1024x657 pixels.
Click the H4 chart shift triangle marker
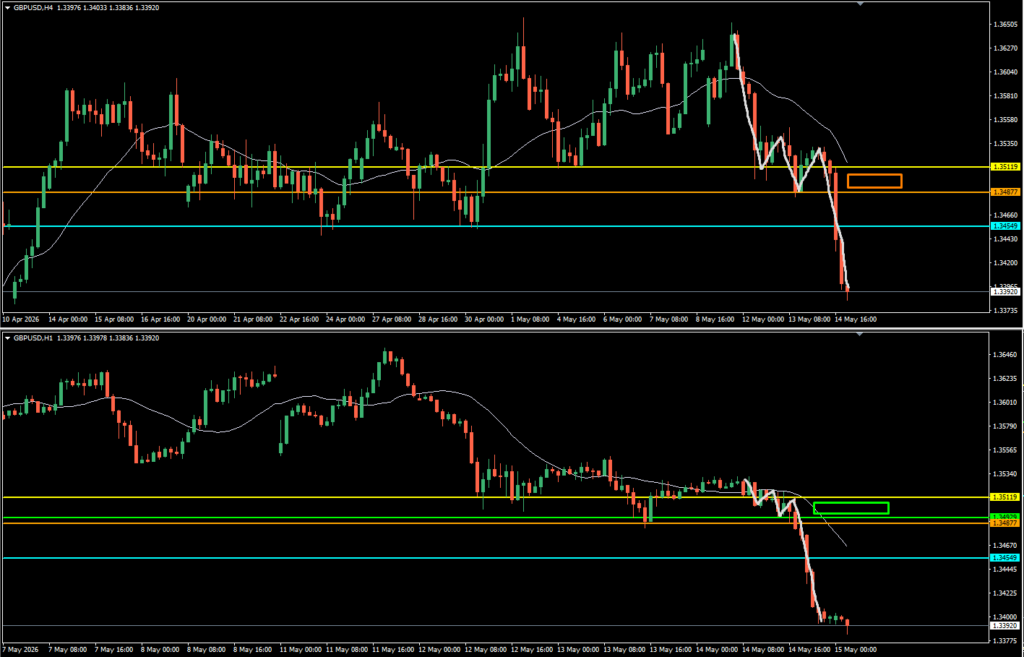(x=860, y=4)
